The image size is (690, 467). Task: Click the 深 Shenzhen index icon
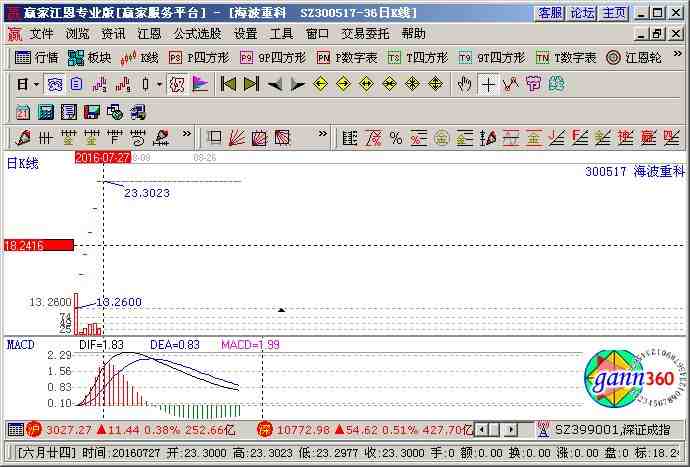tap(265, 430)
